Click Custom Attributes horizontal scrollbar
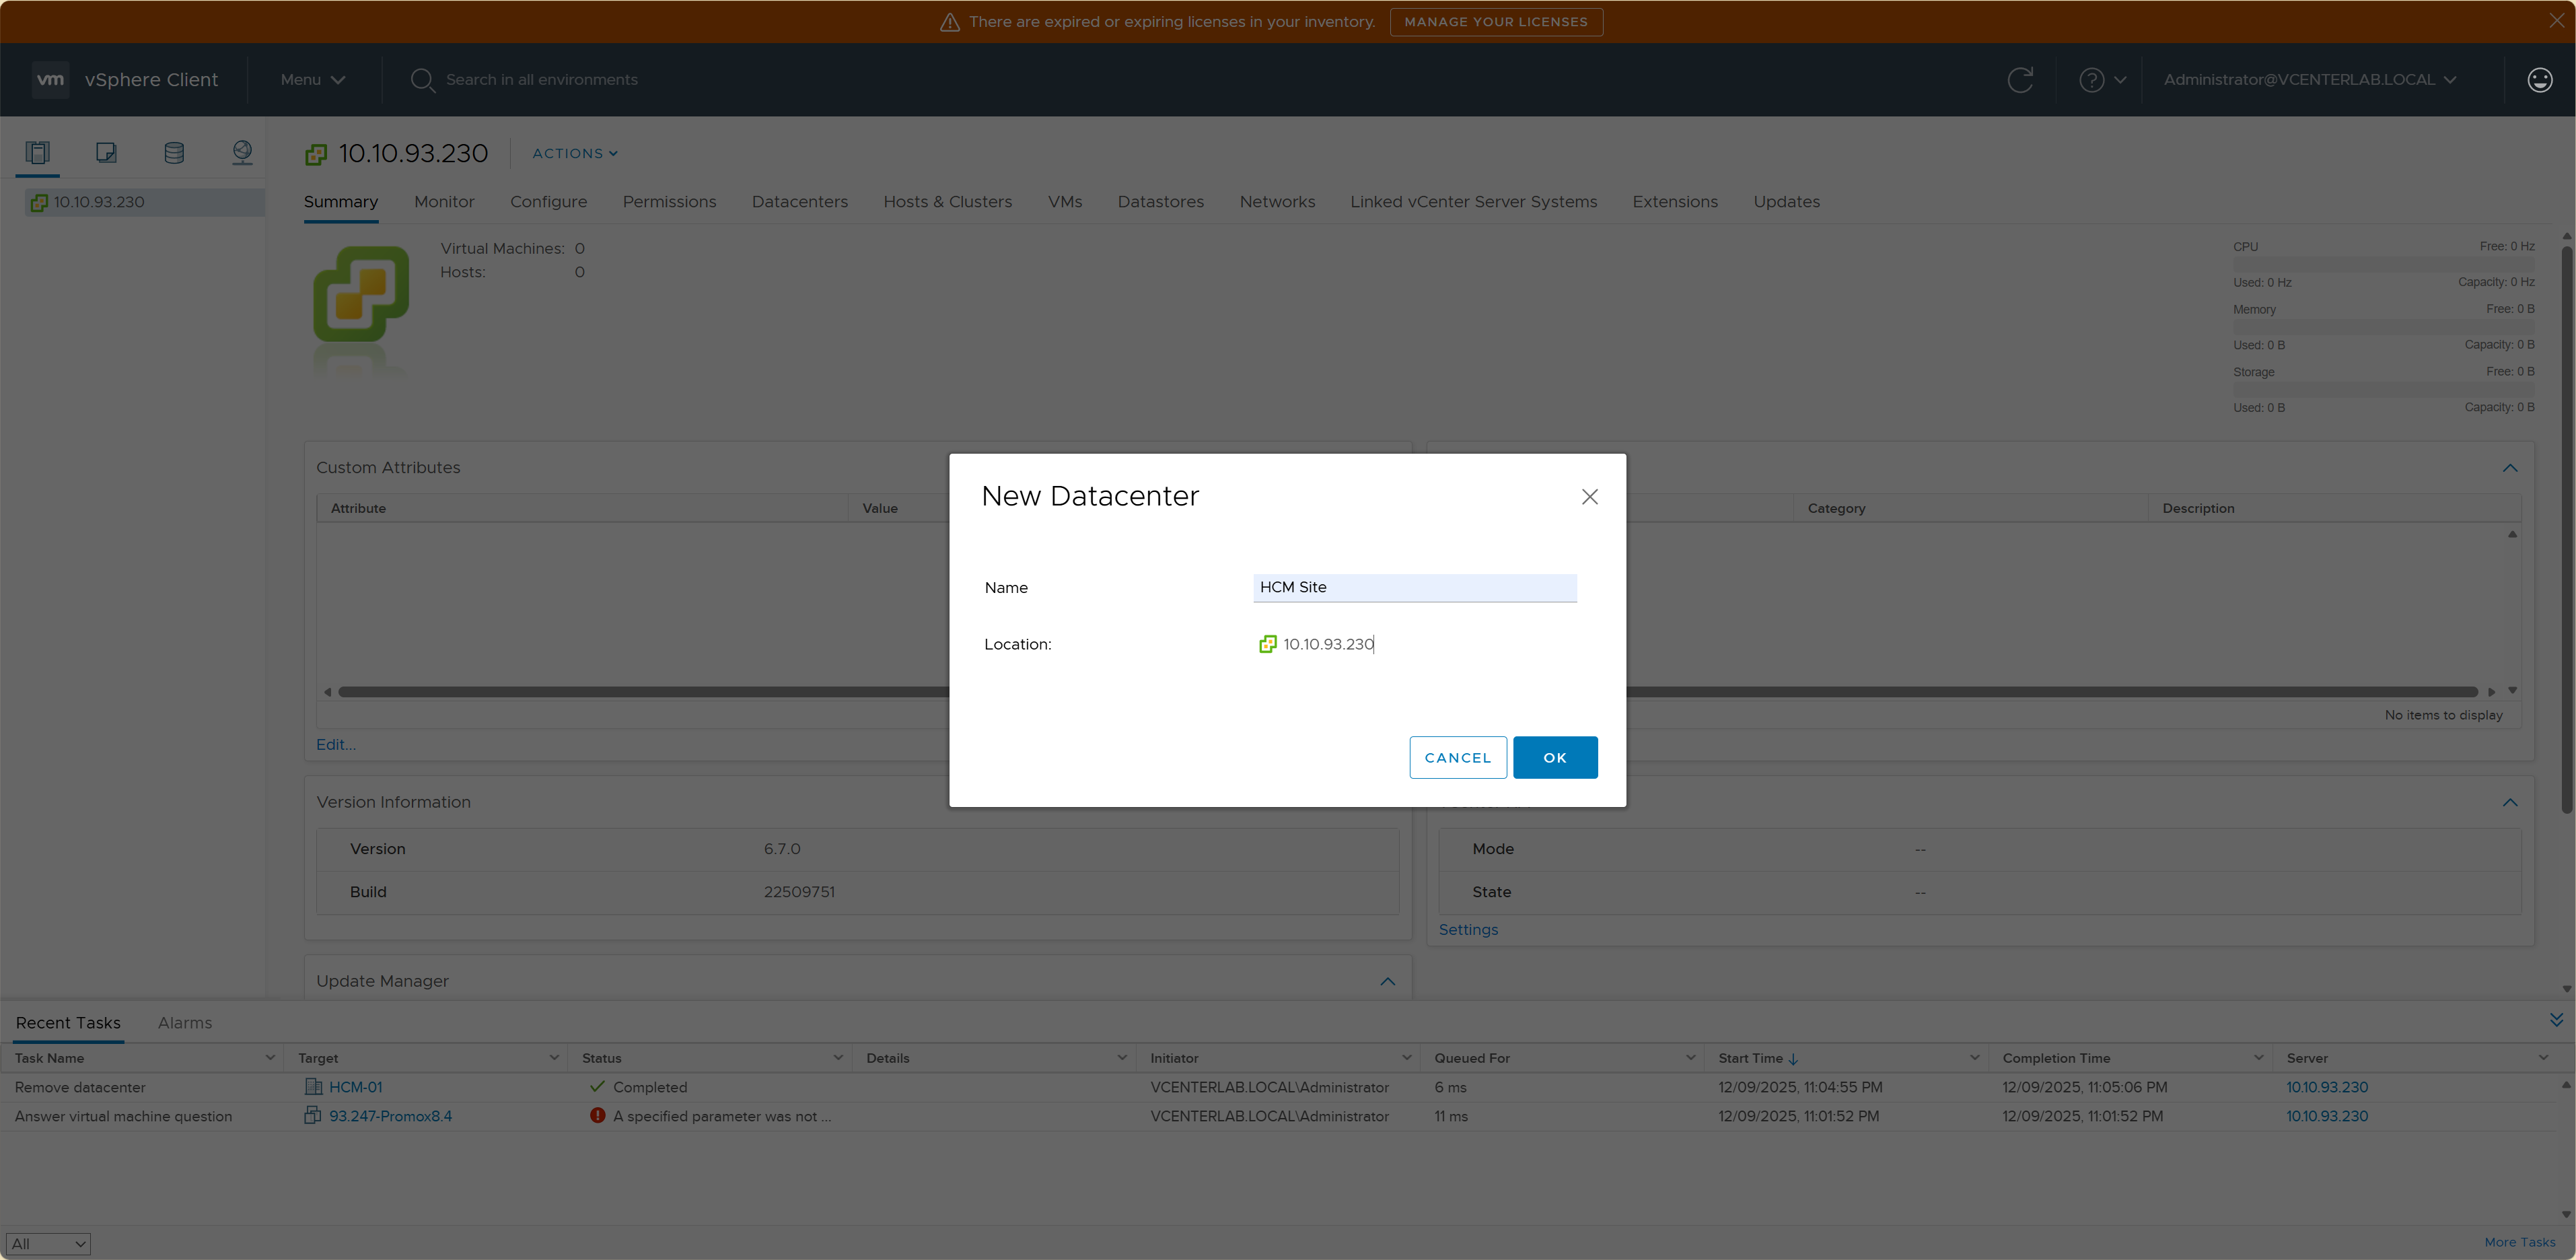Image resolution: width=2576 pixels, height=1260 pixels. click(x=640, y=692)
